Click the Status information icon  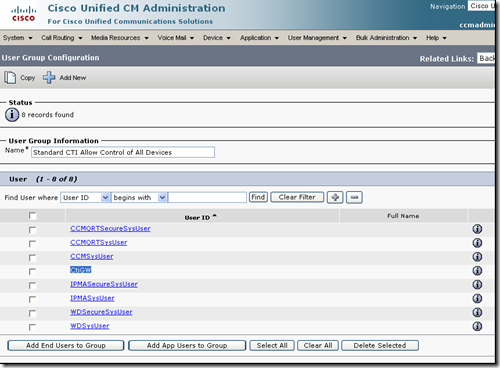pos(12,115)
